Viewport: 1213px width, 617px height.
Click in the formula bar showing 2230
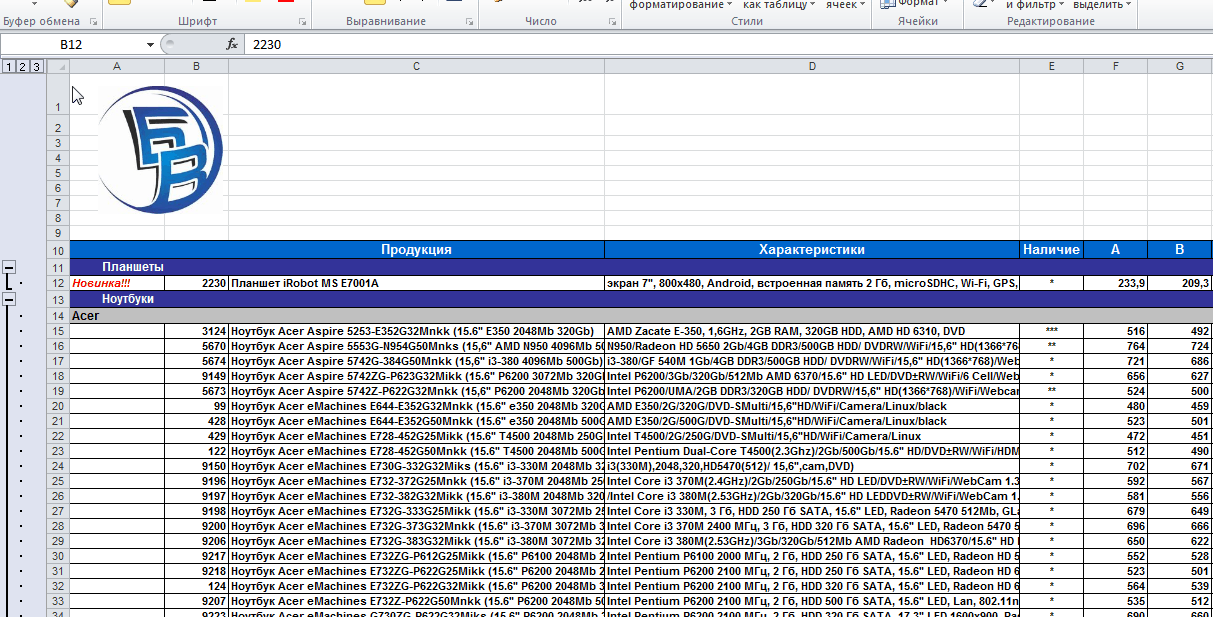726,45
